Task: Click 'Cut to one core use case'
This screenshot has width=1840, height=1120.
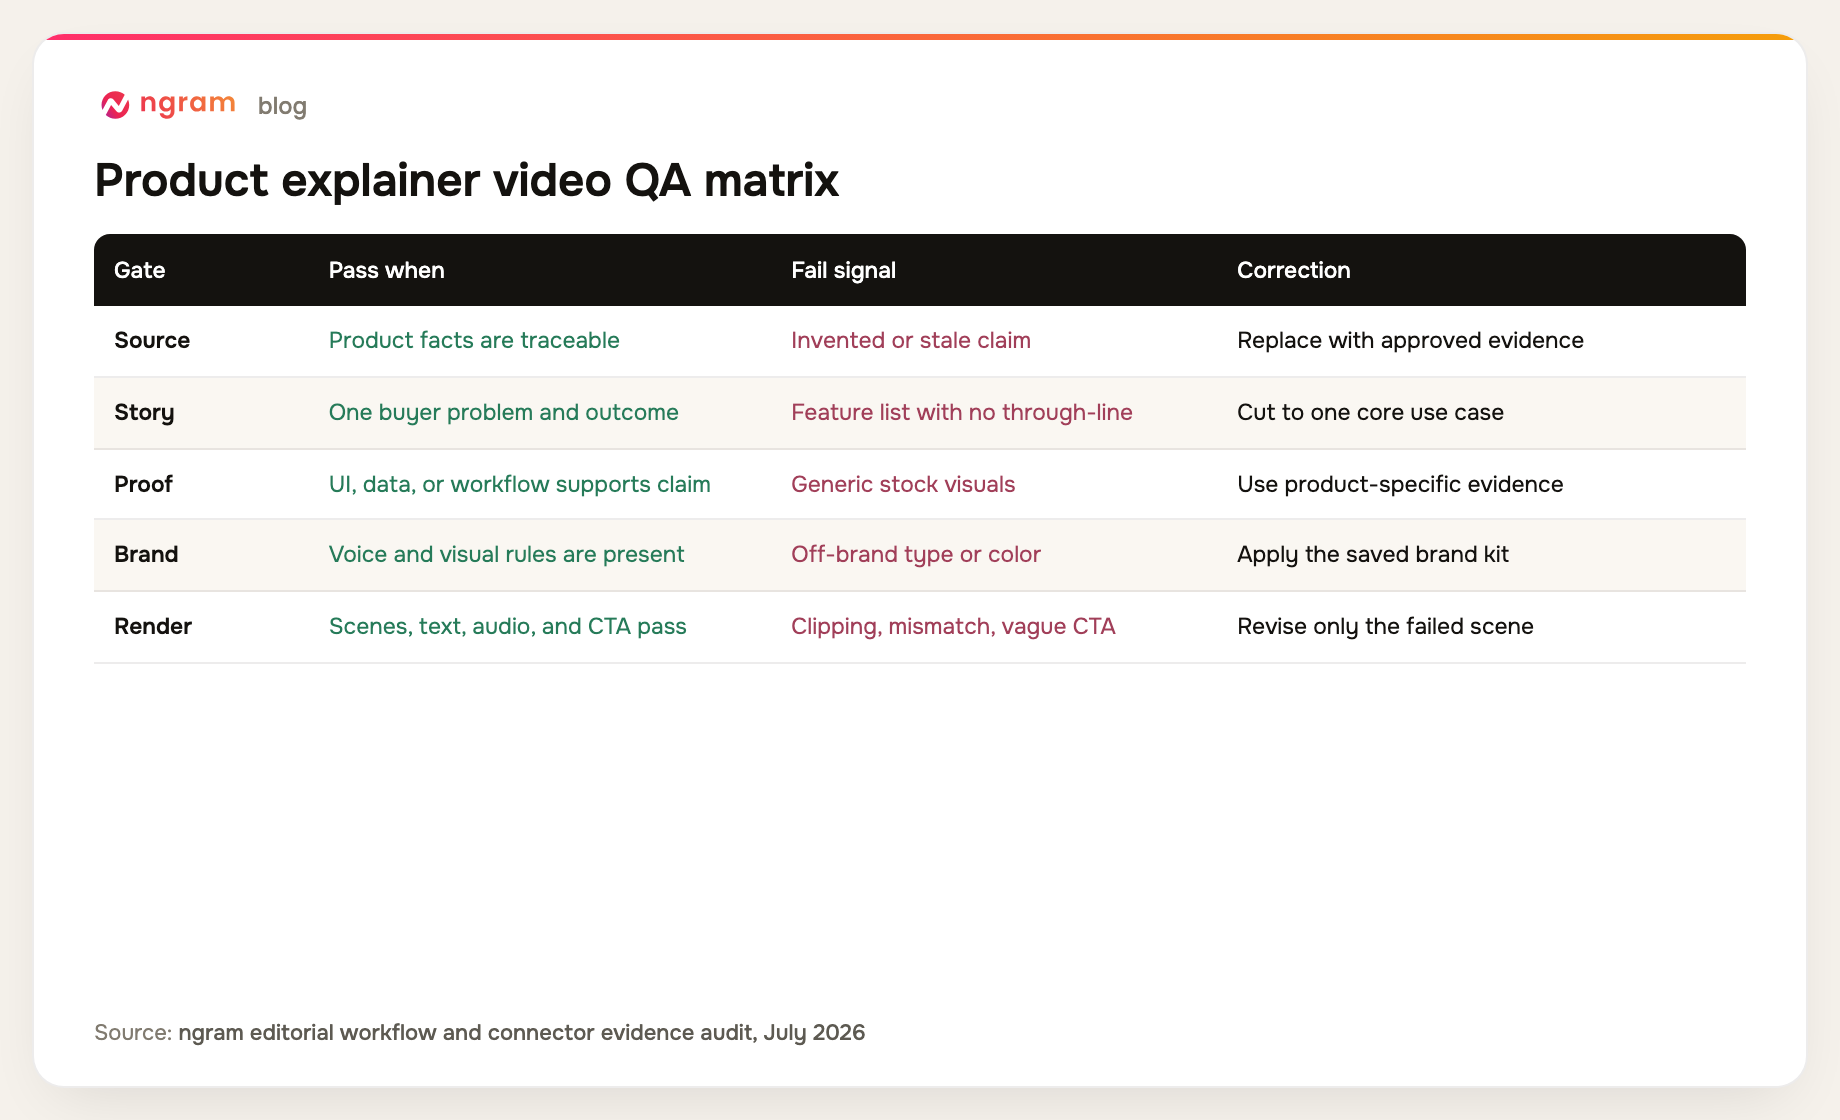Action: pos(1370,412)
